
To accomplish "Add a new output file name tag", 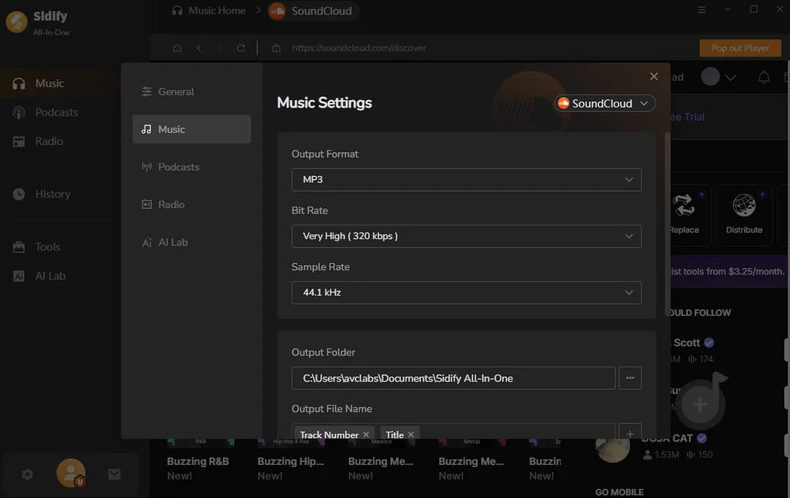I will pos(630,433).
